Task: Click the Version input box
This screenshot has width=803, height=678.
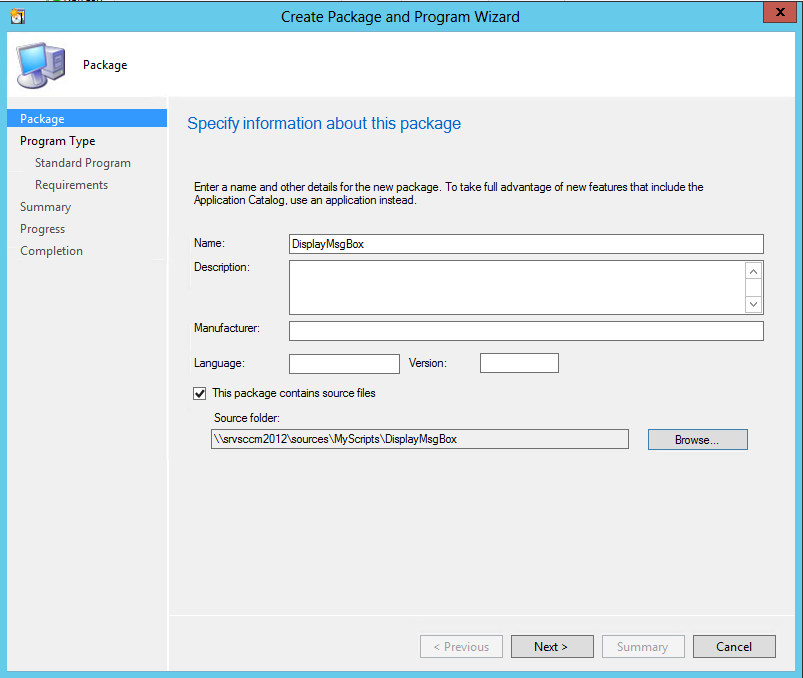Action: (519, 363)
